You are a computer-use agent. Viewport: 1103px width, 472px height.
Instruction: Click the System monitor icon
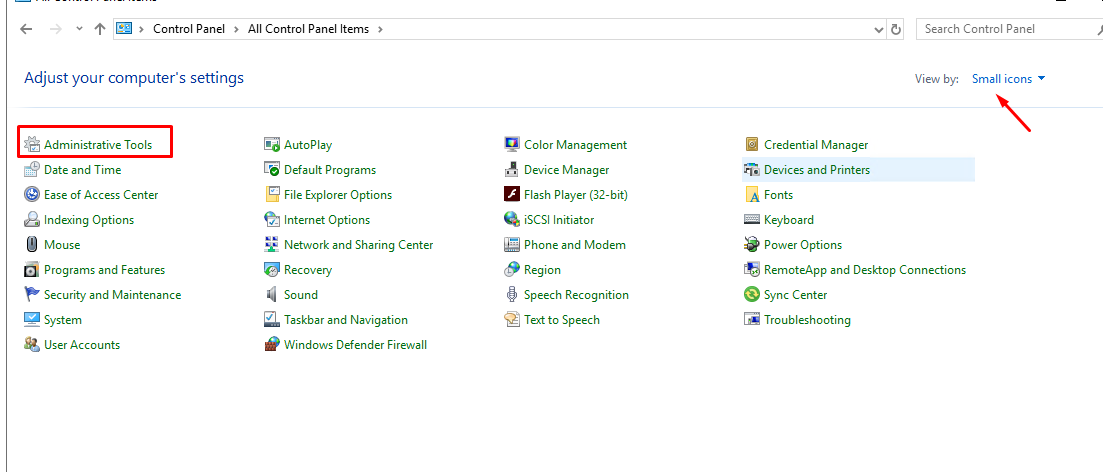(32, 319)
